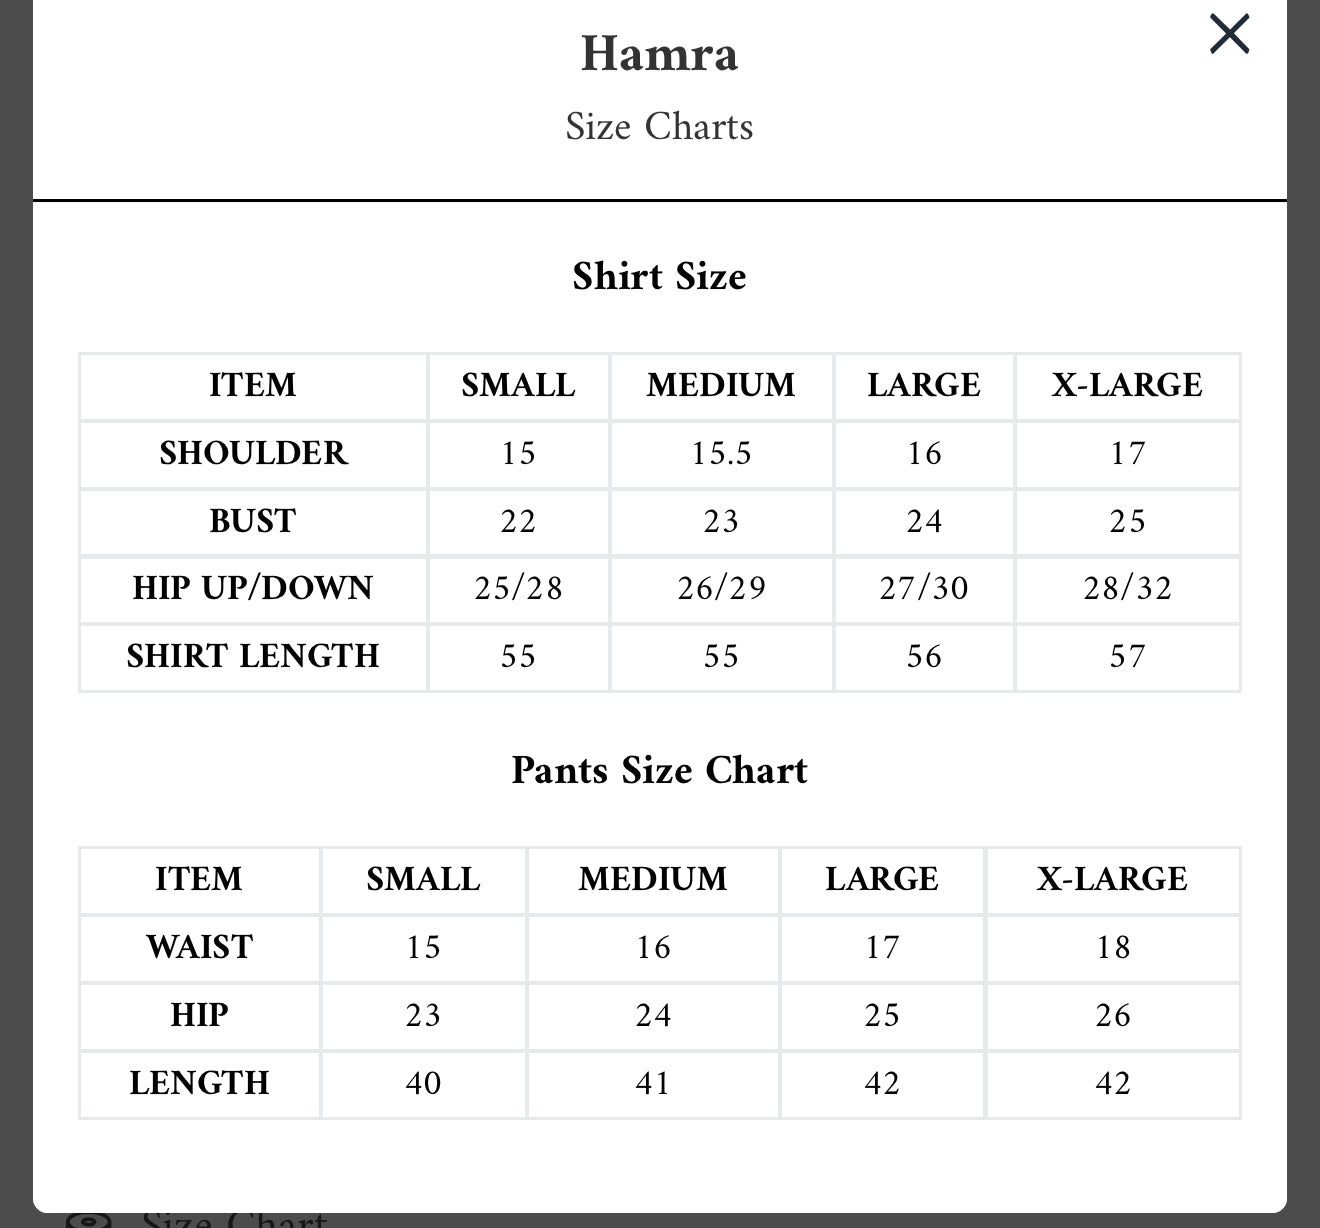
Task: Select the 15.5 shoulder measurement cell
Action: [721, 454]
